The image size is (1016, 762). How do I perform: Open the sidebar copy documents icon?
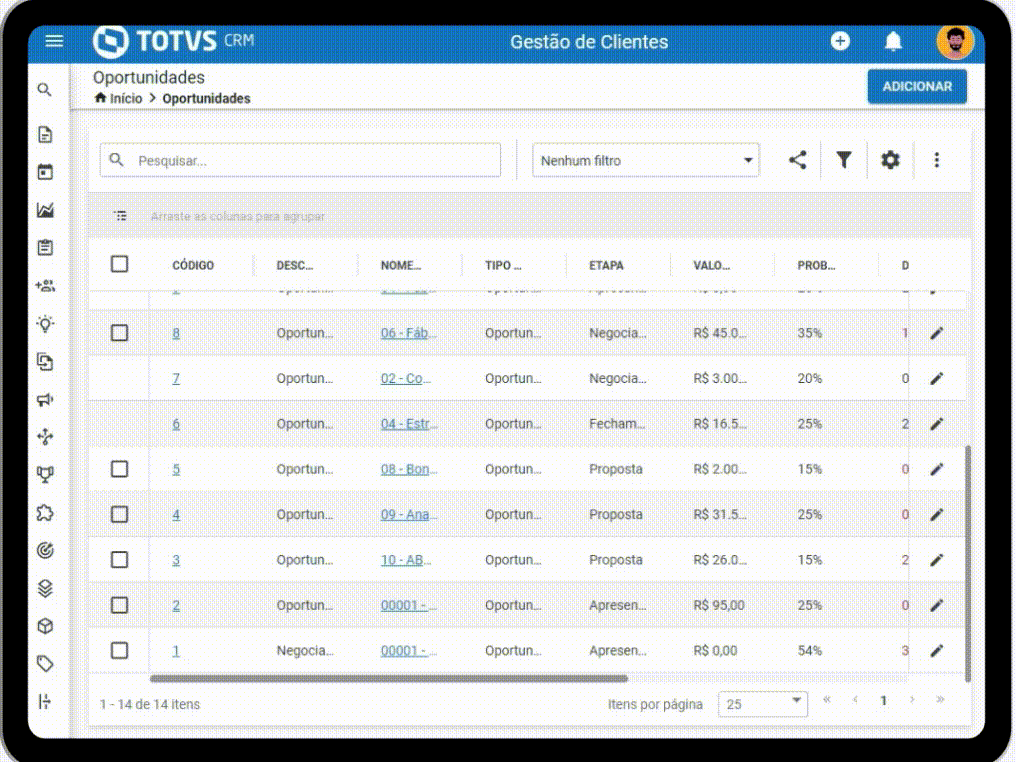[x=45, y=362]
